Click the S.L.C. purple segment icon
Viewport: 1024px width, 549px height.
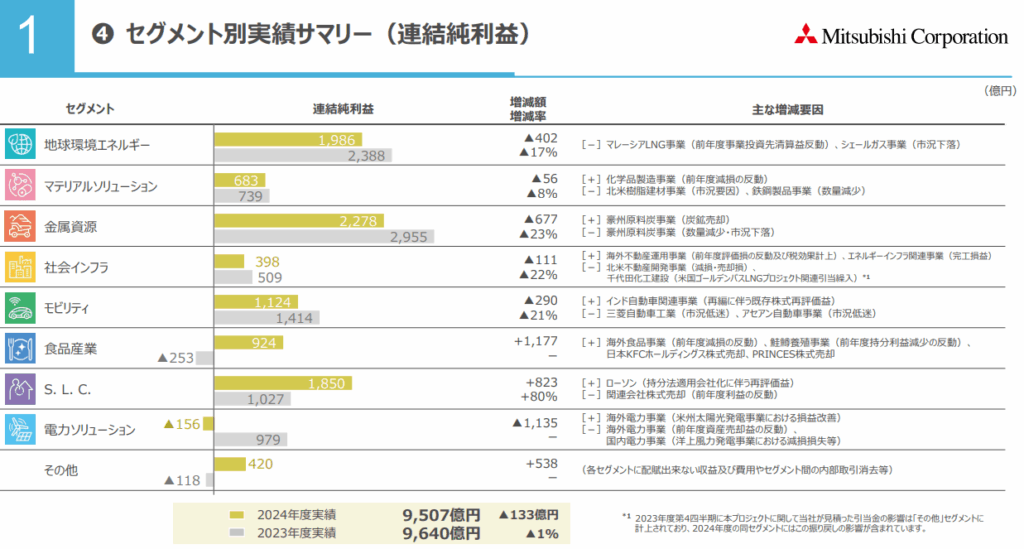tap(20, 389)
